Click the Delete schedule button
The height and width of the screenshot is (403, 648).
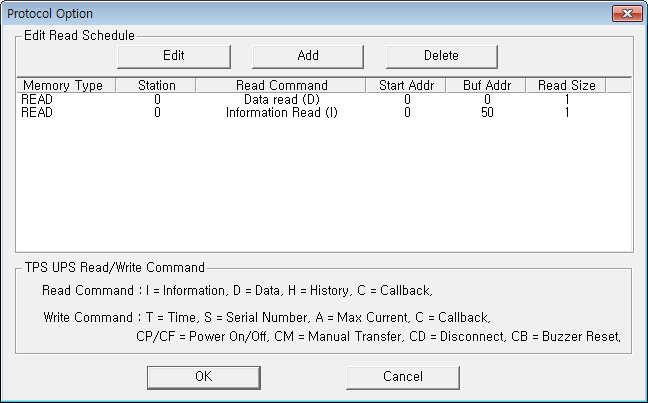441,57
